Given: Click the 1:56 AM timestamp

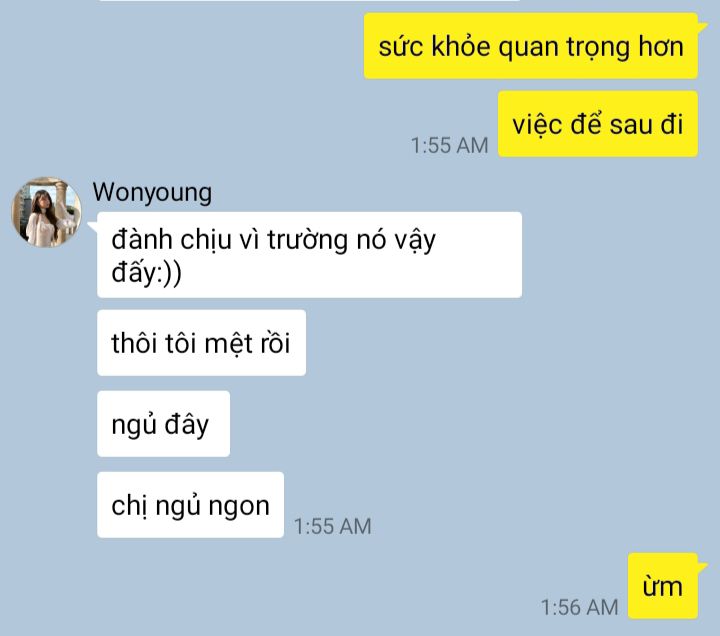Looking at the screenshot, I should click(579, 607).
